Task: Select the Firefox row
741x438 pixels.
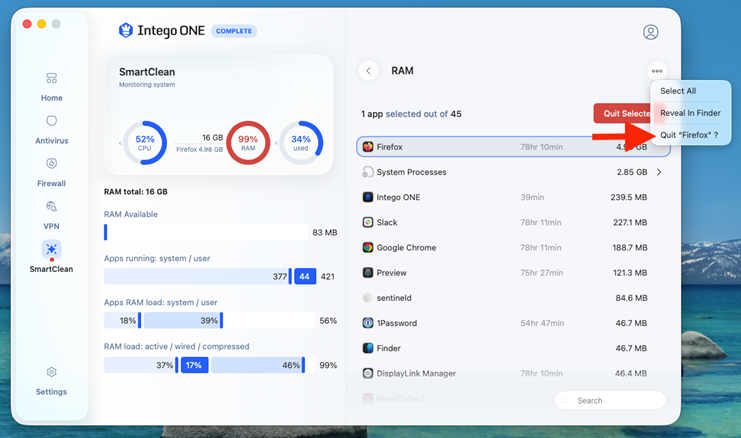Action: [x=513, y=147]
